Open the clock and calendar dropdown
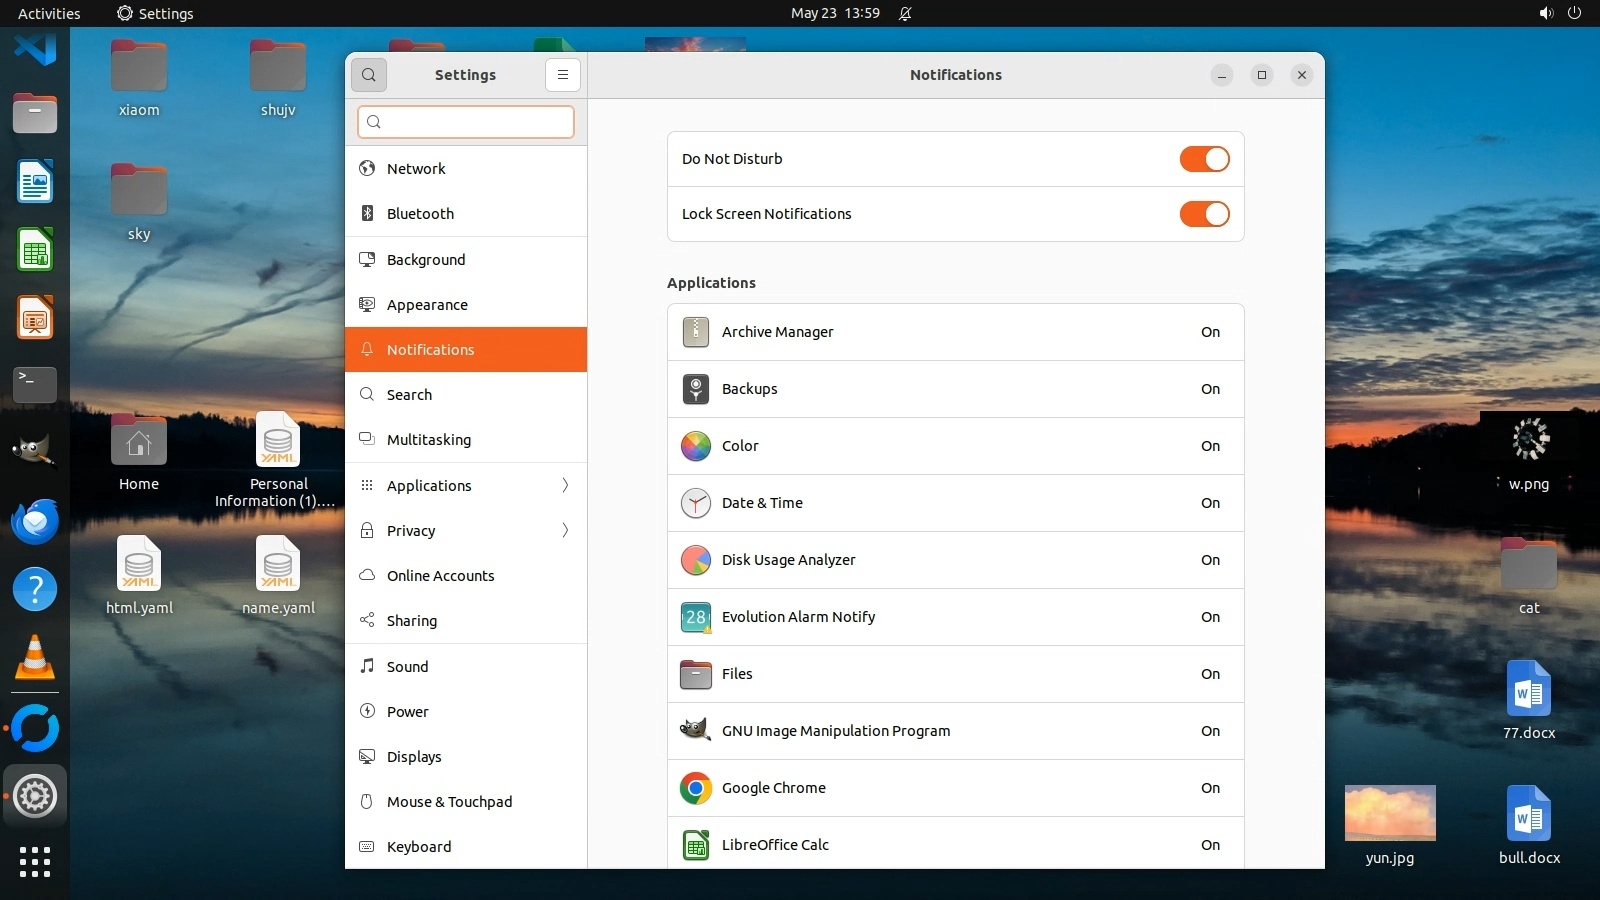Viewport: 1600px width, 900px height. (x=835, y=13)
